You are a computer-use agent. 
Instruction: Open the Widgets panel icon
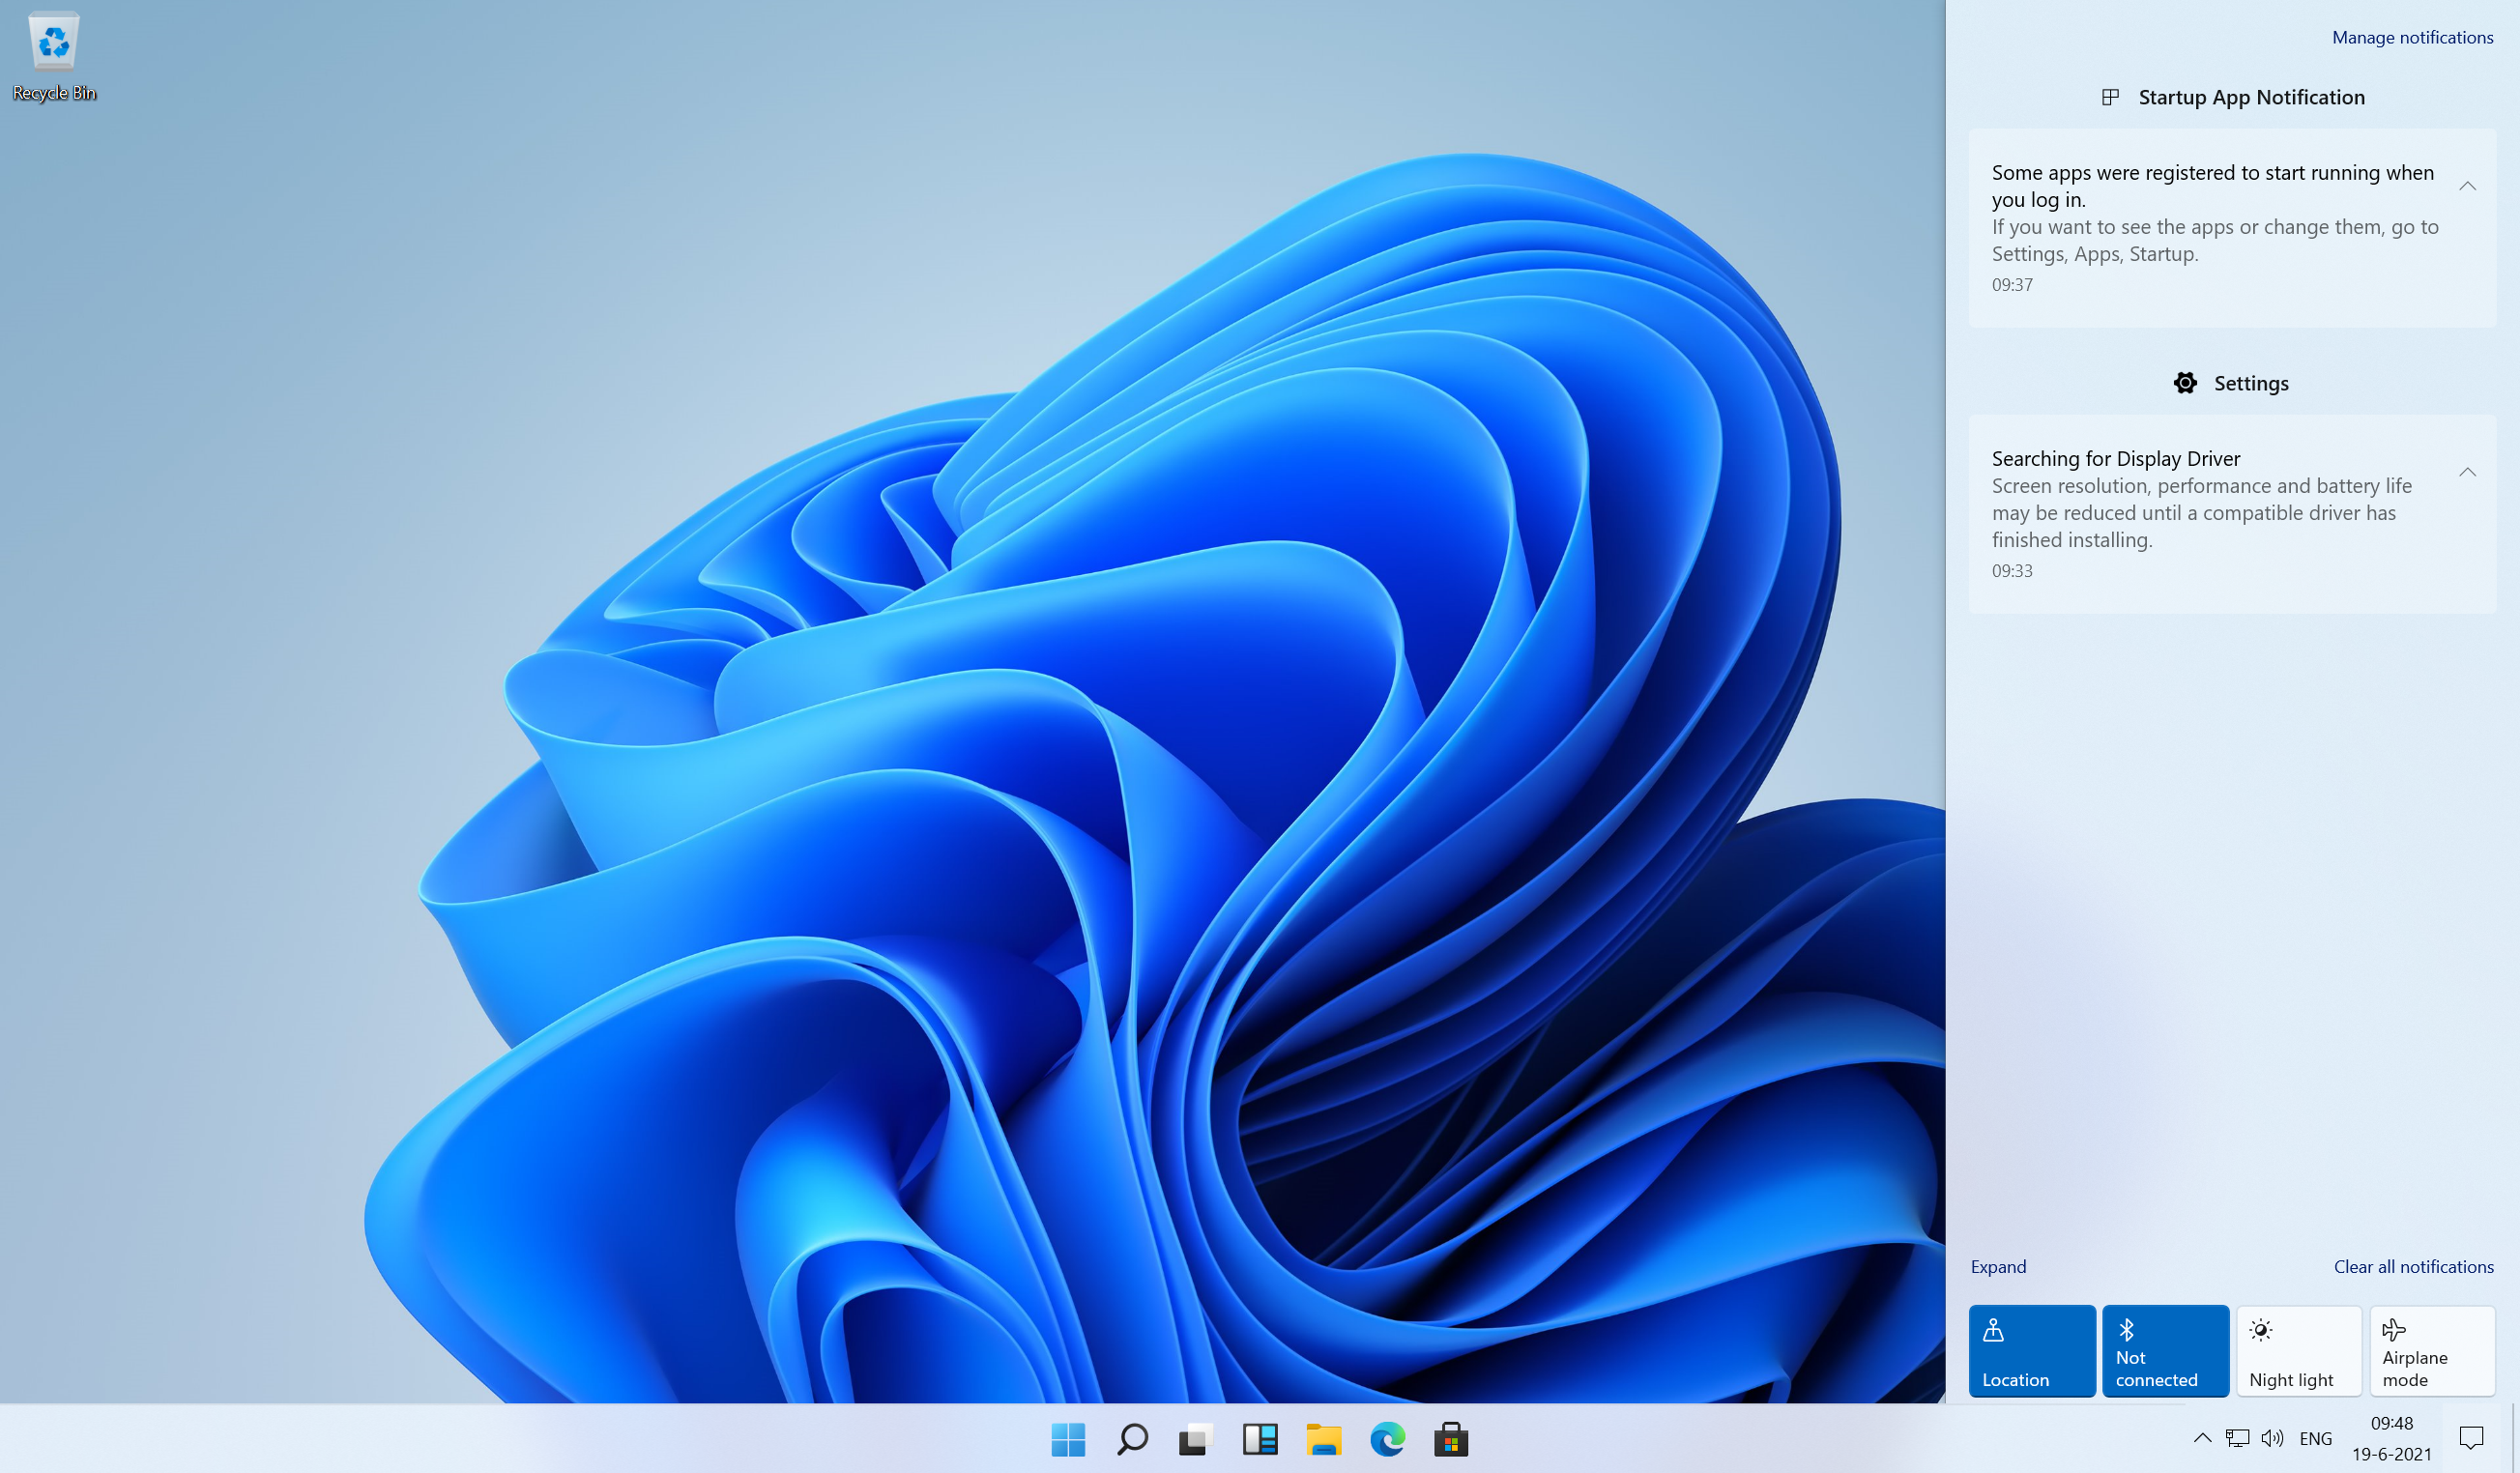click(1260, 1439)
